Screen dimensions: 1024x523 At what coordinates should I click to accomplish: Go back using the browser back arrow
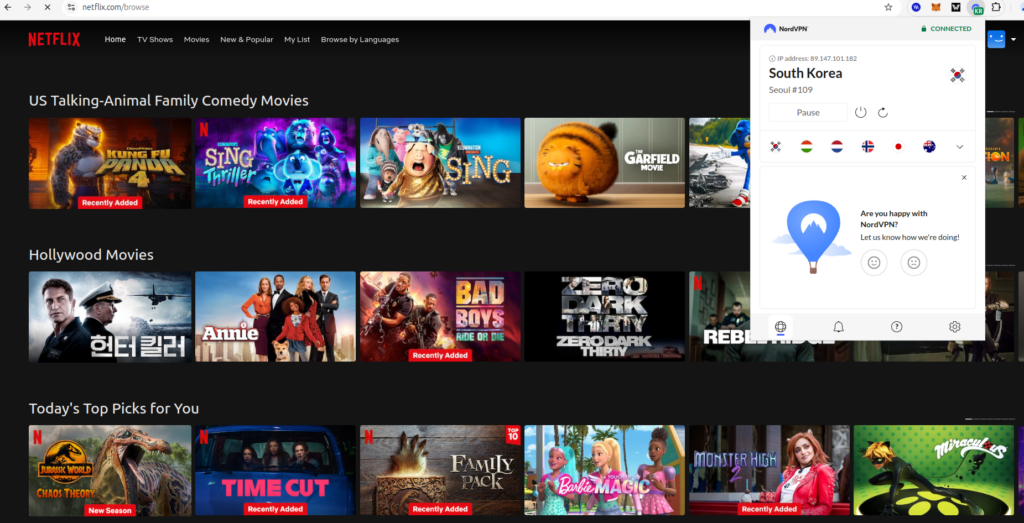8,7
